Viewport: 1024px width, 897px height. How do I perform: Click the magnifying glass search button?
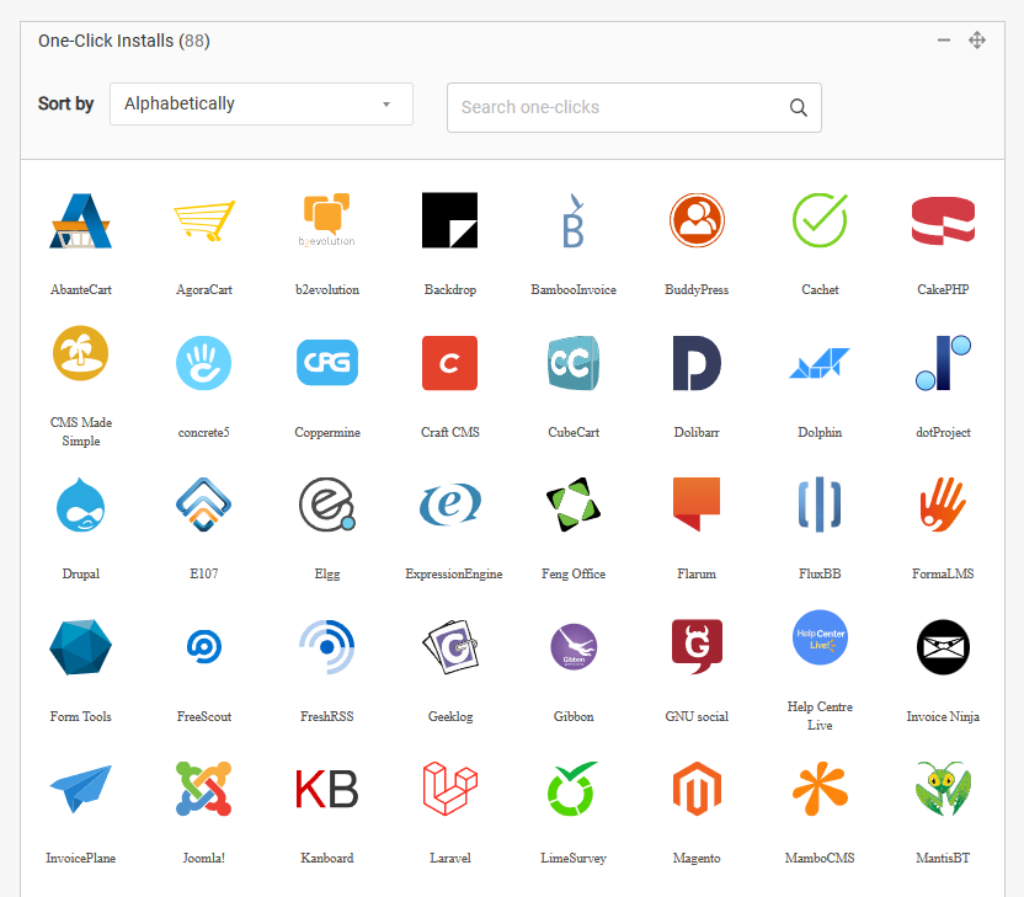798,108
